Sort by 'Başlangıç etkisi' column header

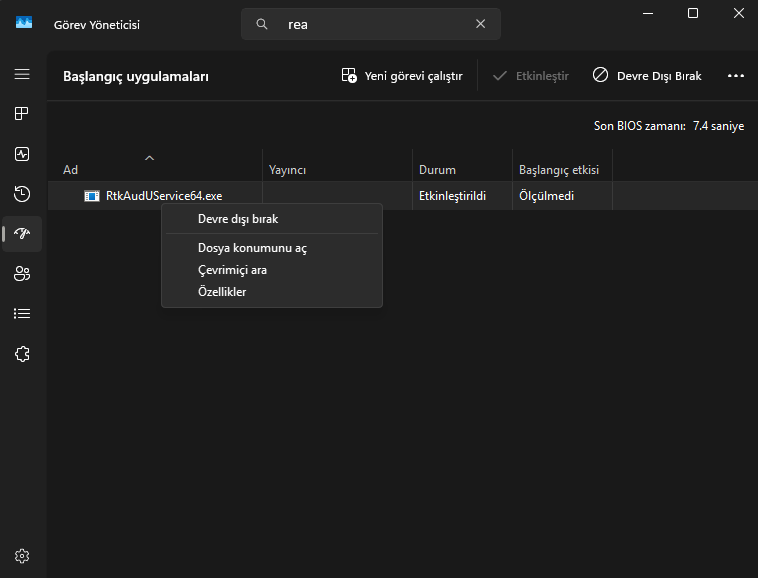[562, 165]
